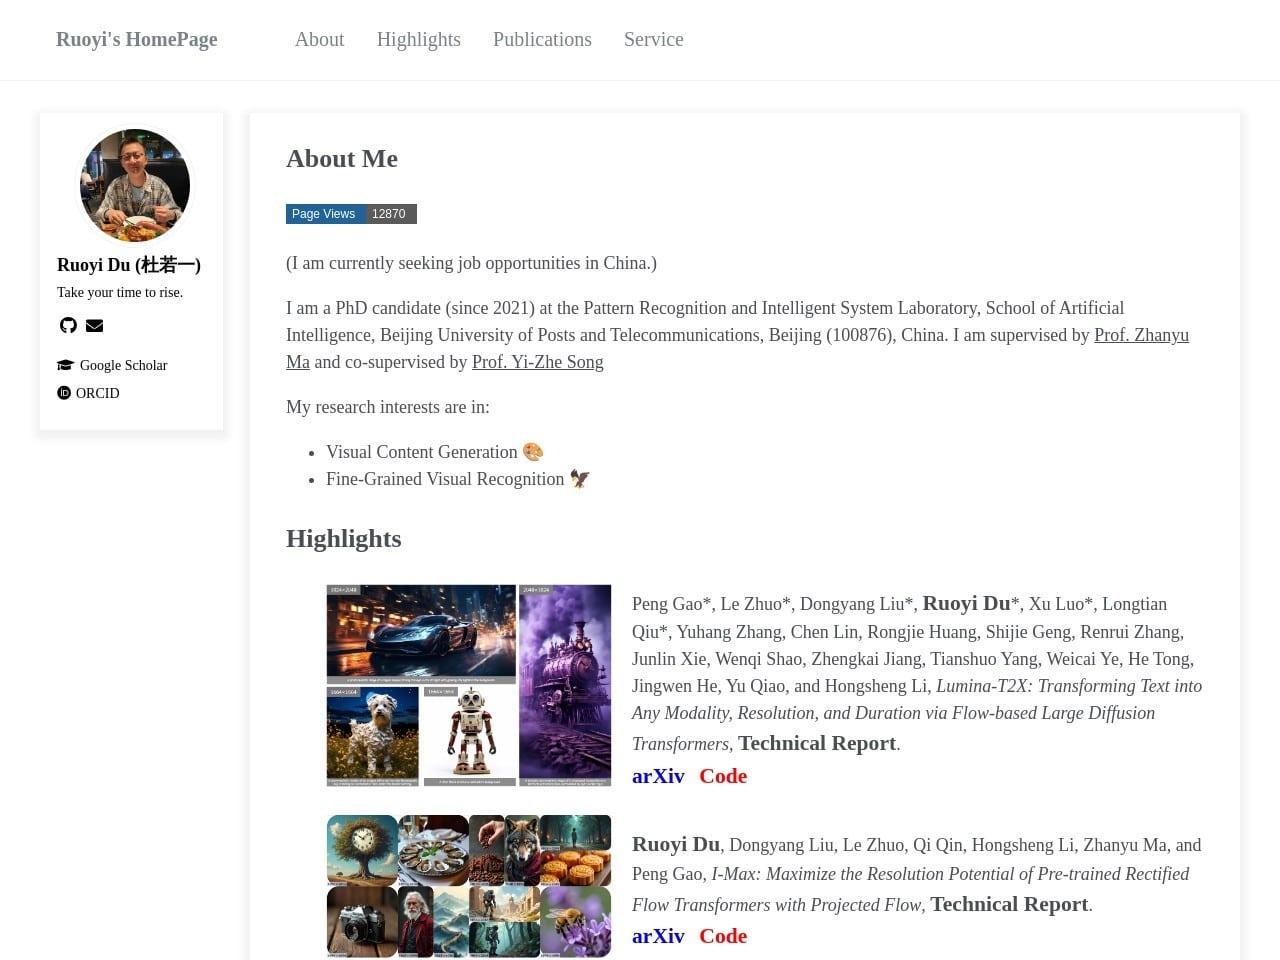The width and height of the screenshot is (1280, 960).
Task: Open the Publications navigation item
Action: (x=542, y=39)
